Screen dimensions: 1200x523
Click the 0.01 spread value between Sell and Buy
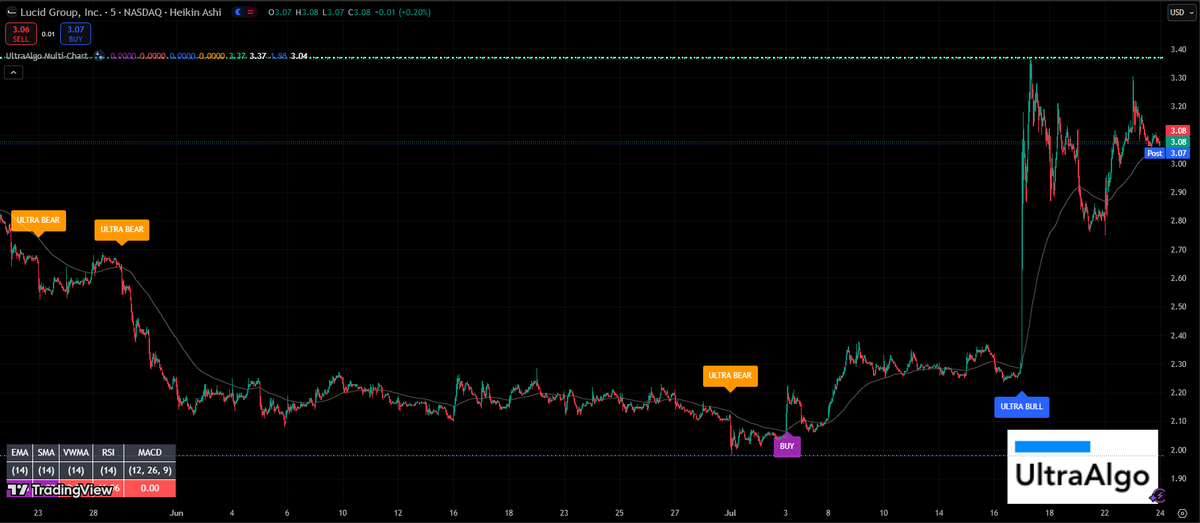click(x=48, y=33)
